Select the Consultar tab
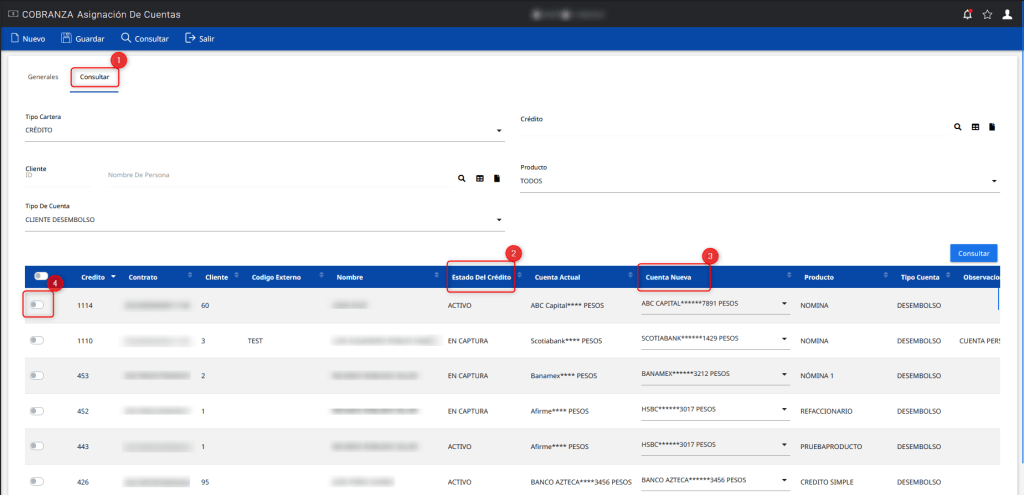 click(x=95, y=77)
